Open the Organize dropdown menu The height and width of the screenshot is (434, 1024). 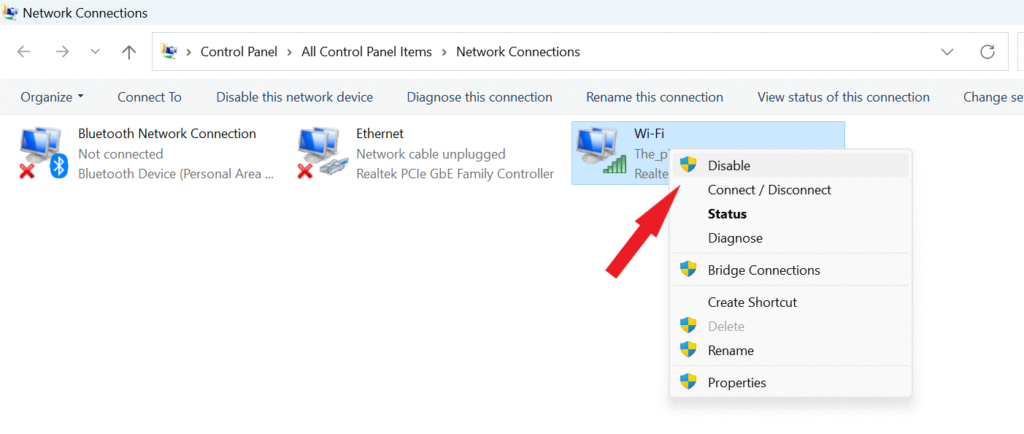tap(52, 97)
